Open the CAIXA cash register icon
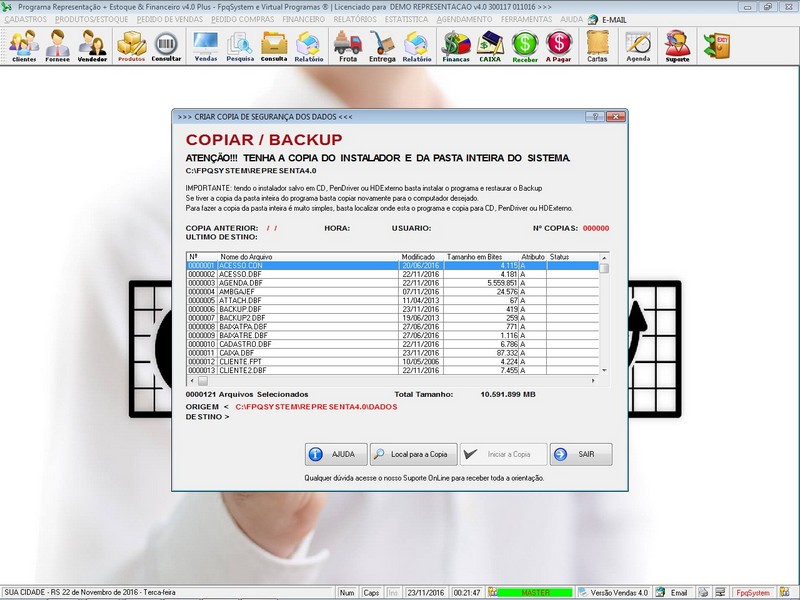800x600 pixels. pyautogui.click(x=490, y=46)
